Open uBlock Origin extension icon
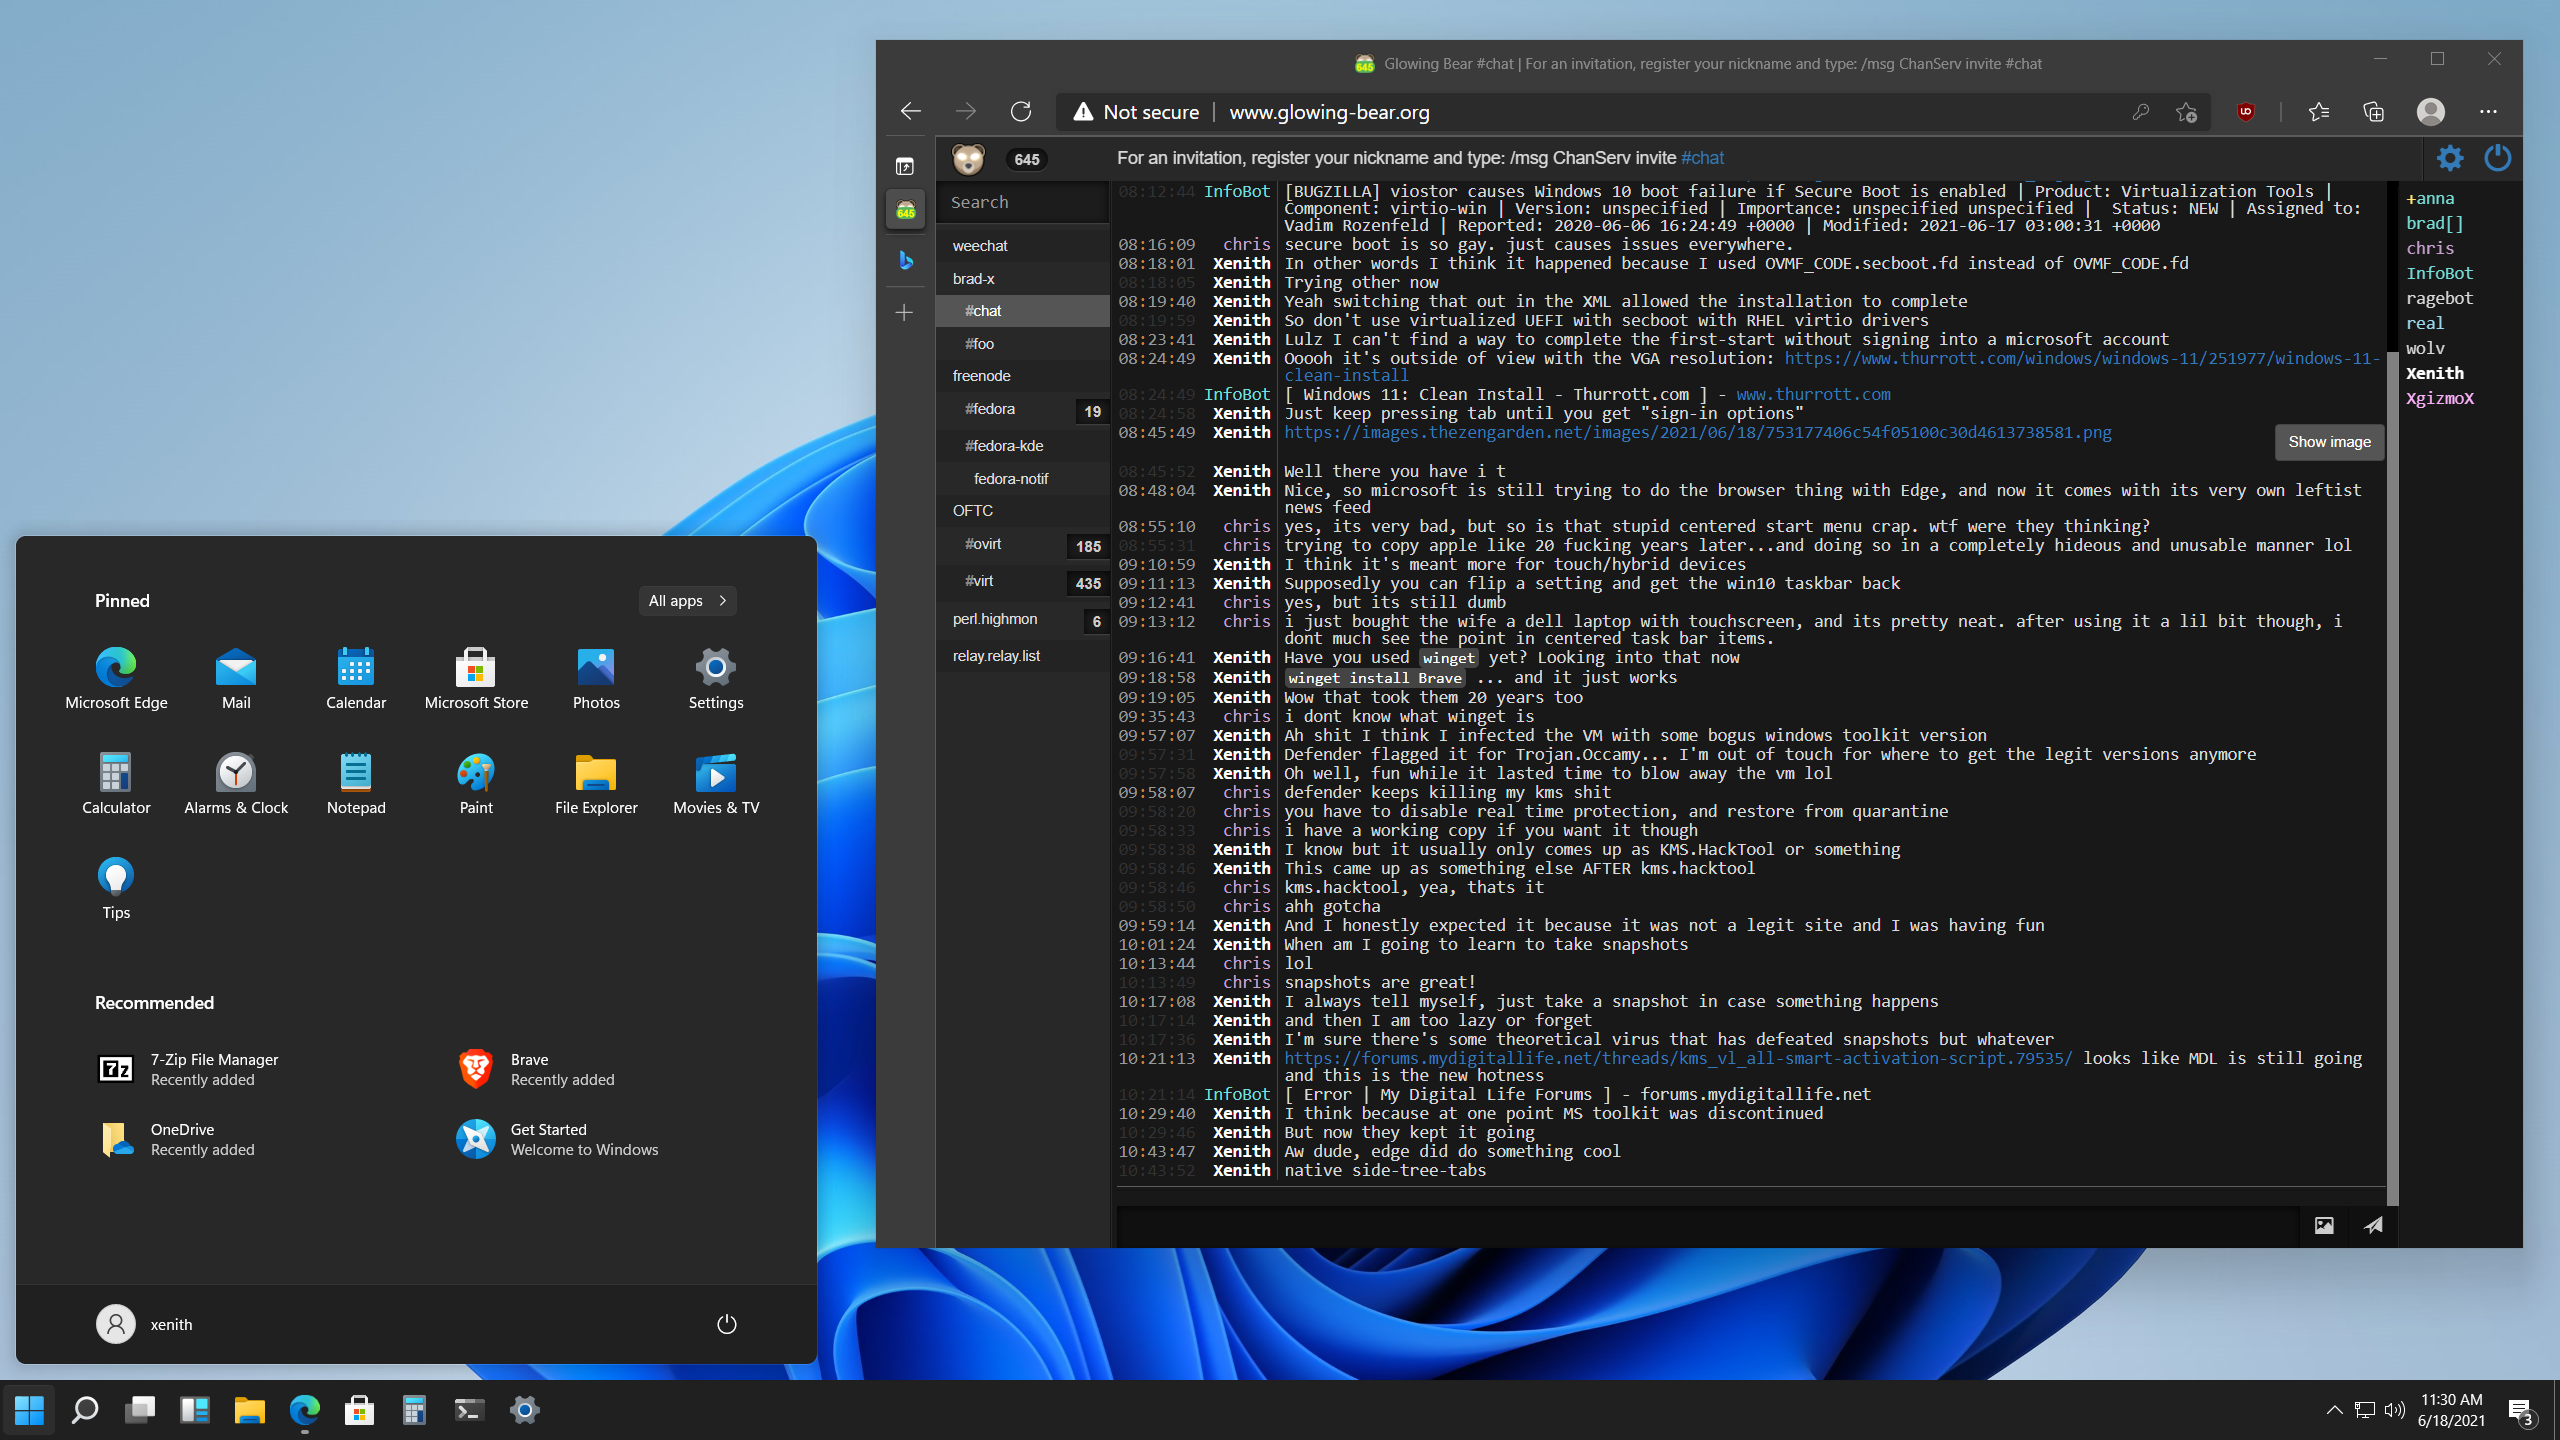Image resolution: width=2560 pixels, height=1440 pixels. 2246,112
